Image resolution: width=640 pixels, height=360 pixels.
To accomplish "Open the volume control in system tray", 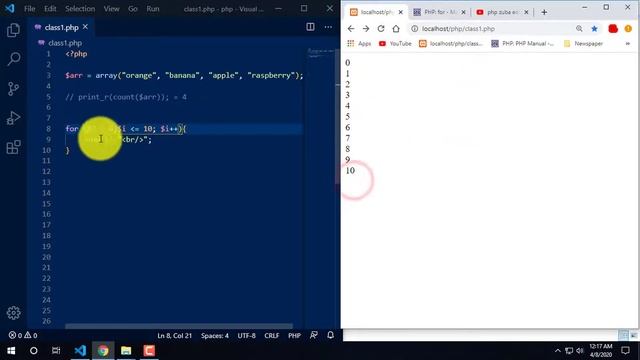I will coord(580,351).
